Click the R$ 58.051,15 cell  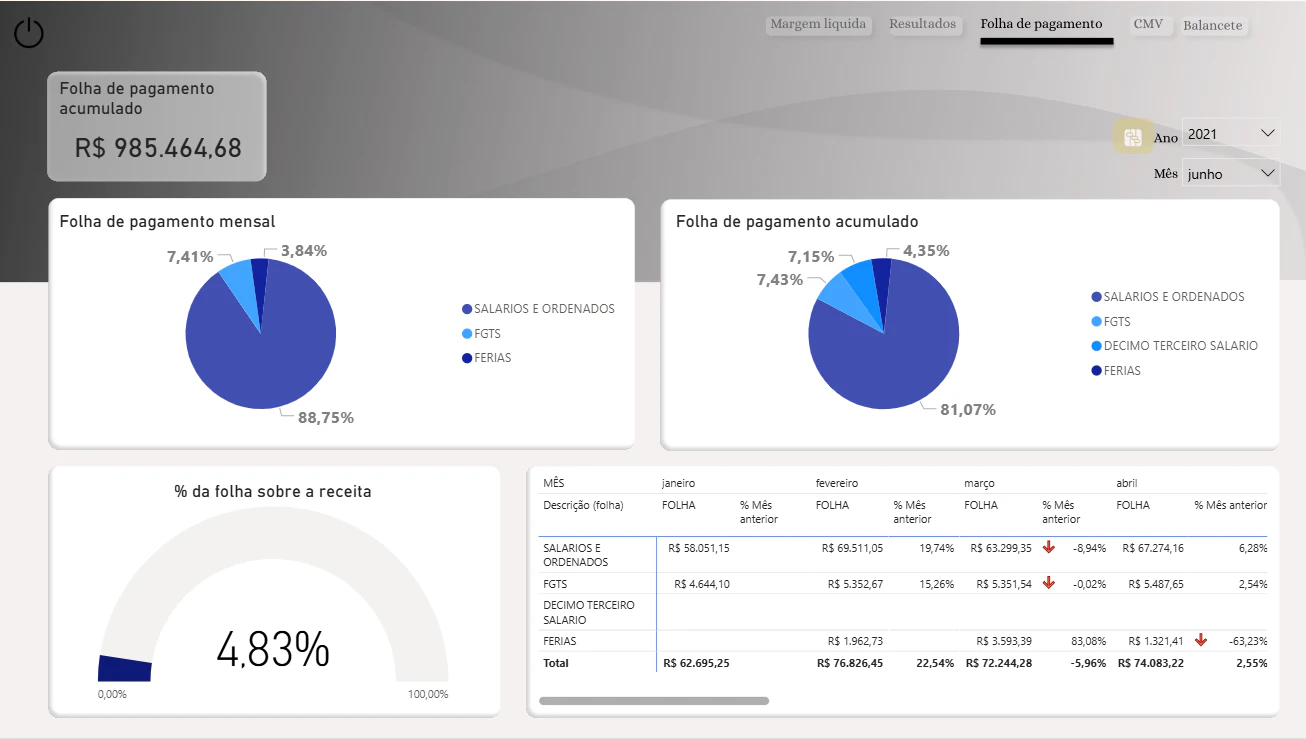[697, 548]
